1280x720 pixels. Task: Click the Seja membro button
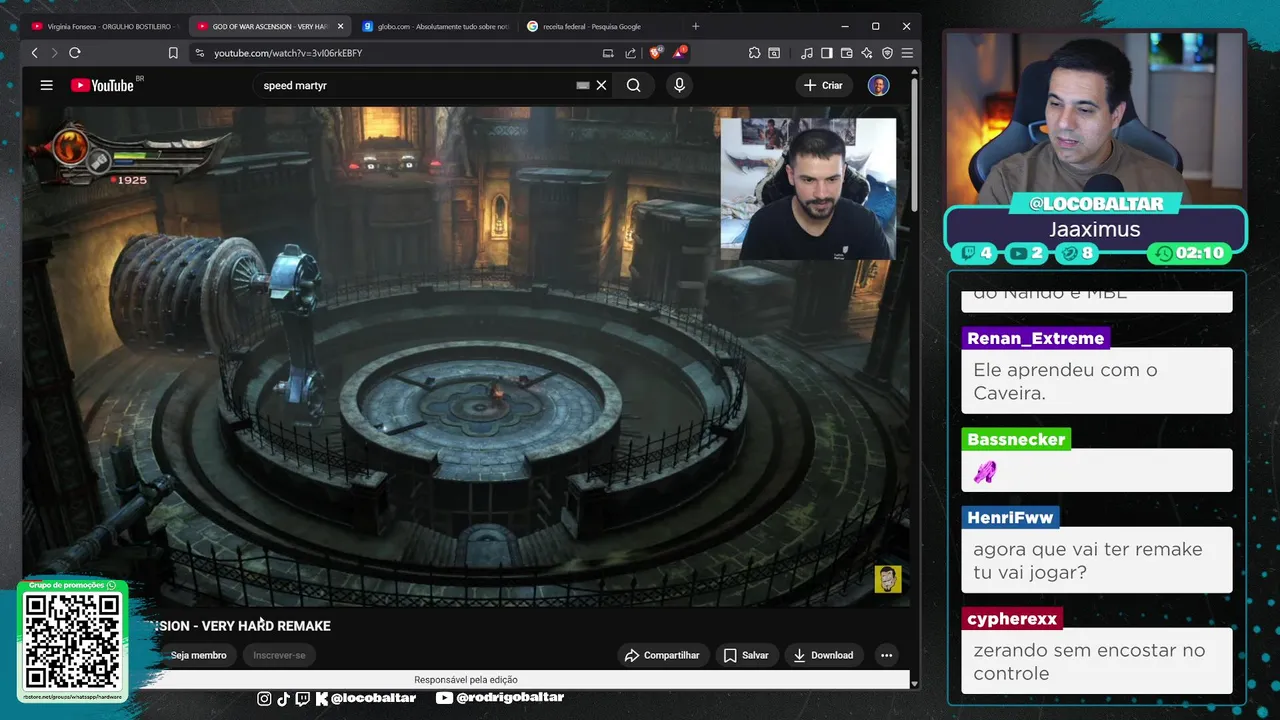pyautogui.click(x=198, y=655)
